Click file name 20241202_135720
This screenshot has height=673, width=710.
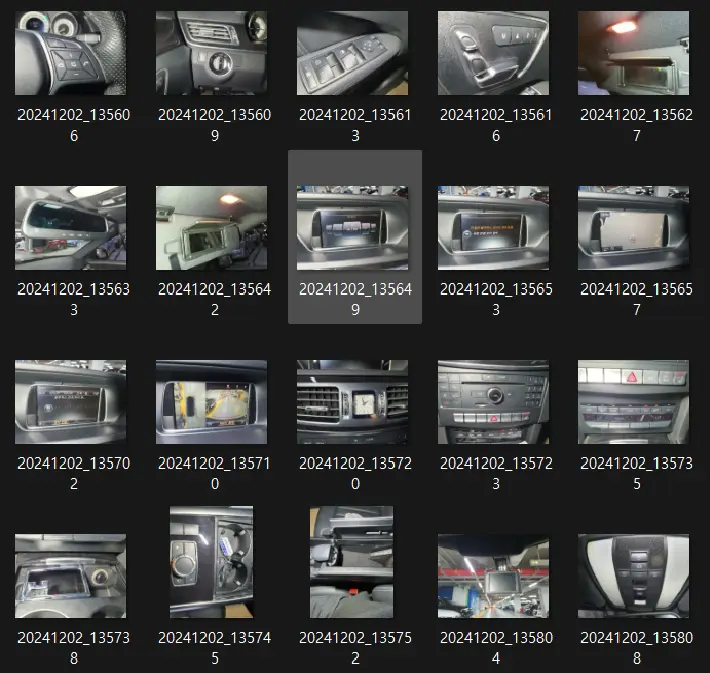355,474
